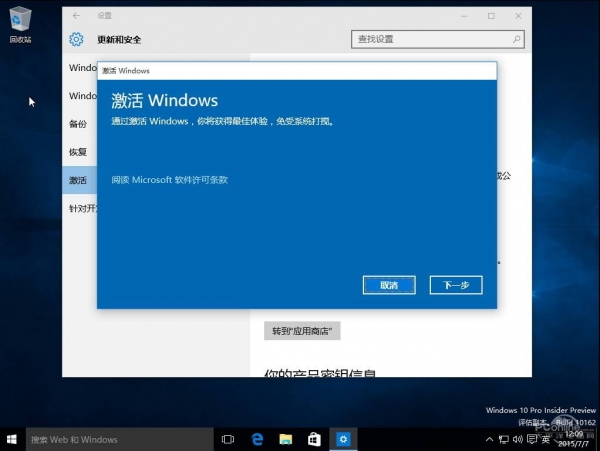Open 针对开发人员 sidebar section
This screenshot has width=600, height=451.
coord(82,208)
